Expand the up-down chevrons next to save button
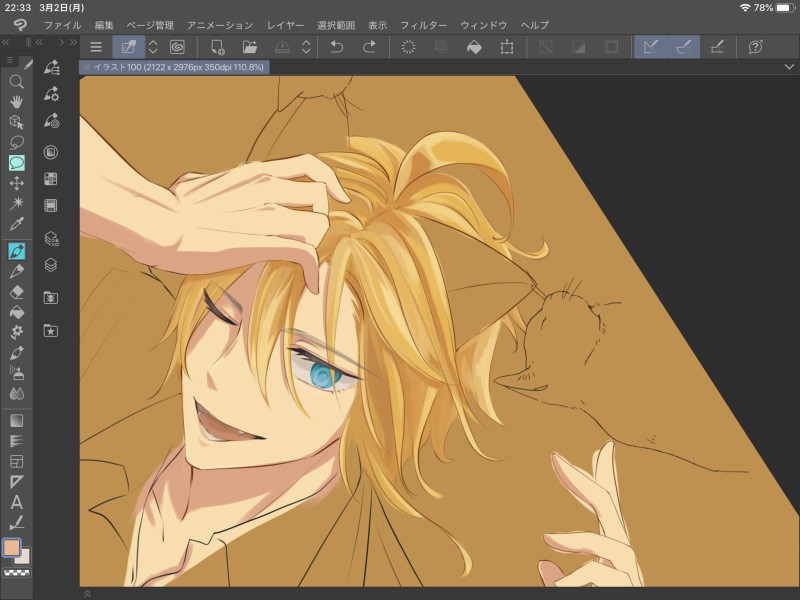Viewport: 800px width, 600px height. (x=306, y=47)
